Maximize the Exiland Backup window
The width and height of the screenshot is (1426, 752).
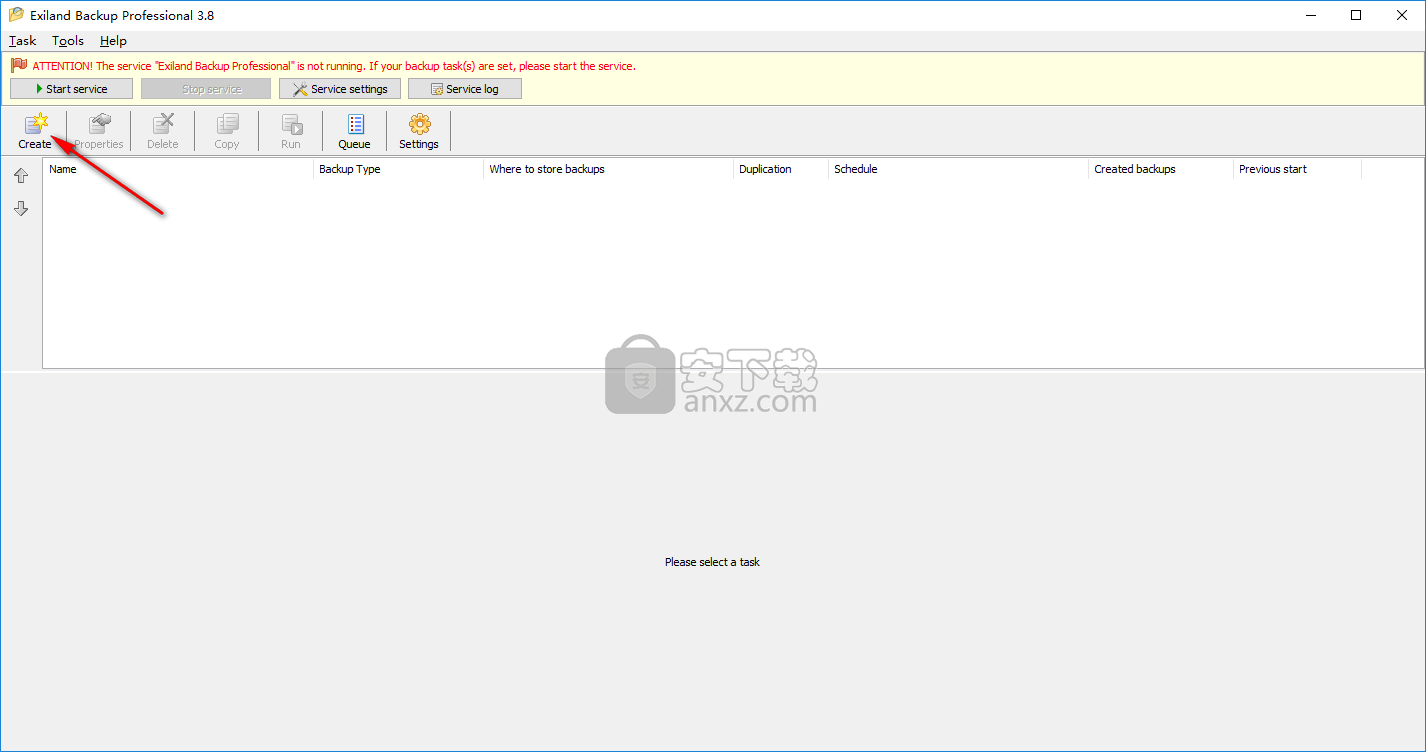(x=1356, y=15)
